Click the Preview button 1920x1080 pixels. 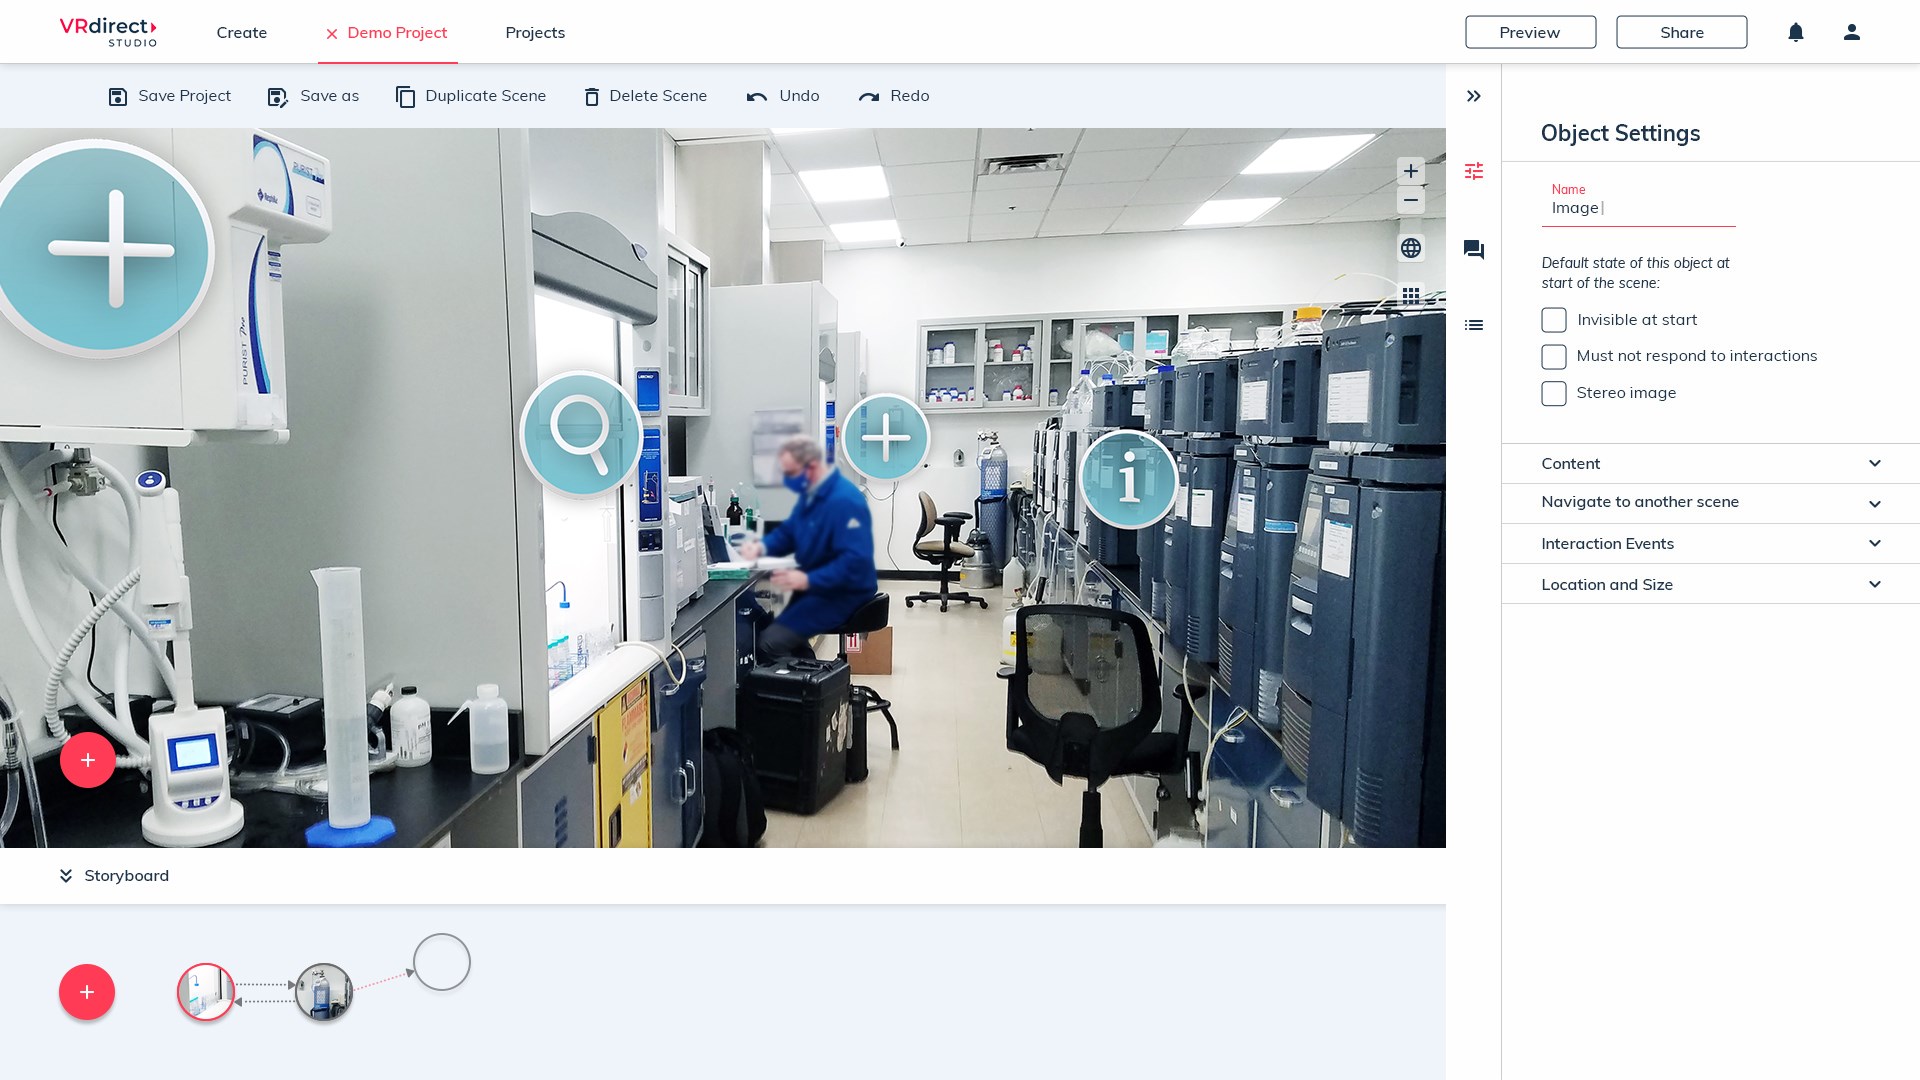1530,32
